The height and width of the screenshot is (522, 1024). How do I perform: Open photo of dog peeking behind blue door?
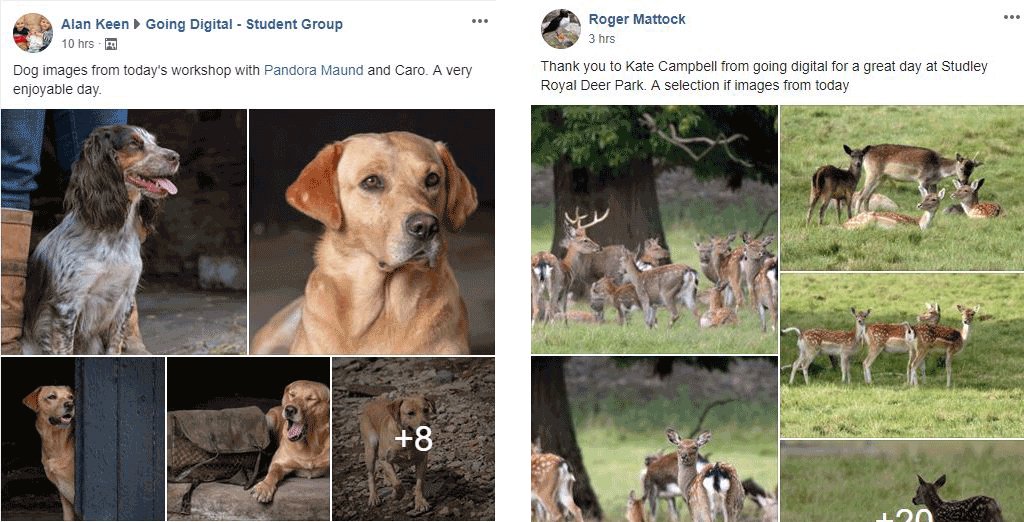point(82,438)
